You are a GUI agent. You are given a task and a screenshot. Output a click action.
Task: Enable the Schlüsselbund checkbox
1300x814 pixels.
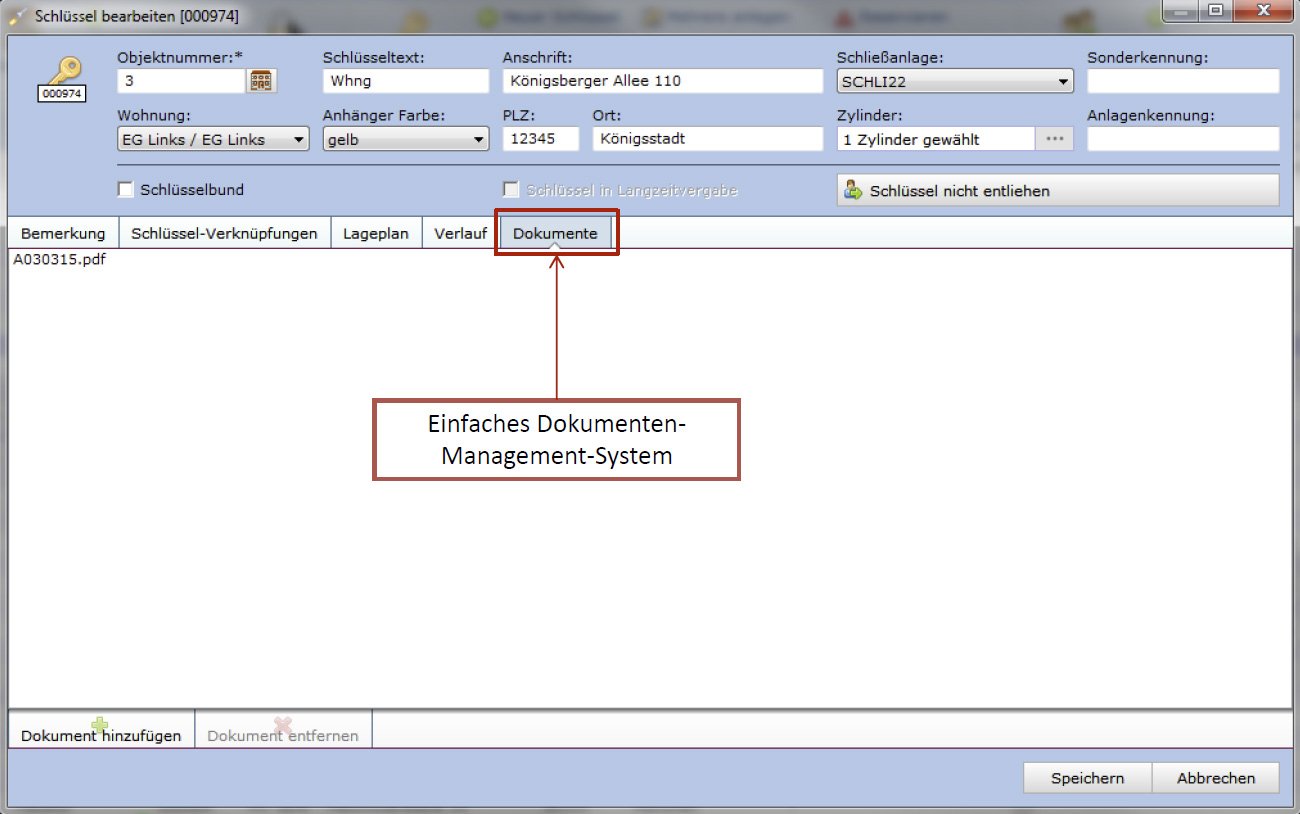click(x=125, y=189)
